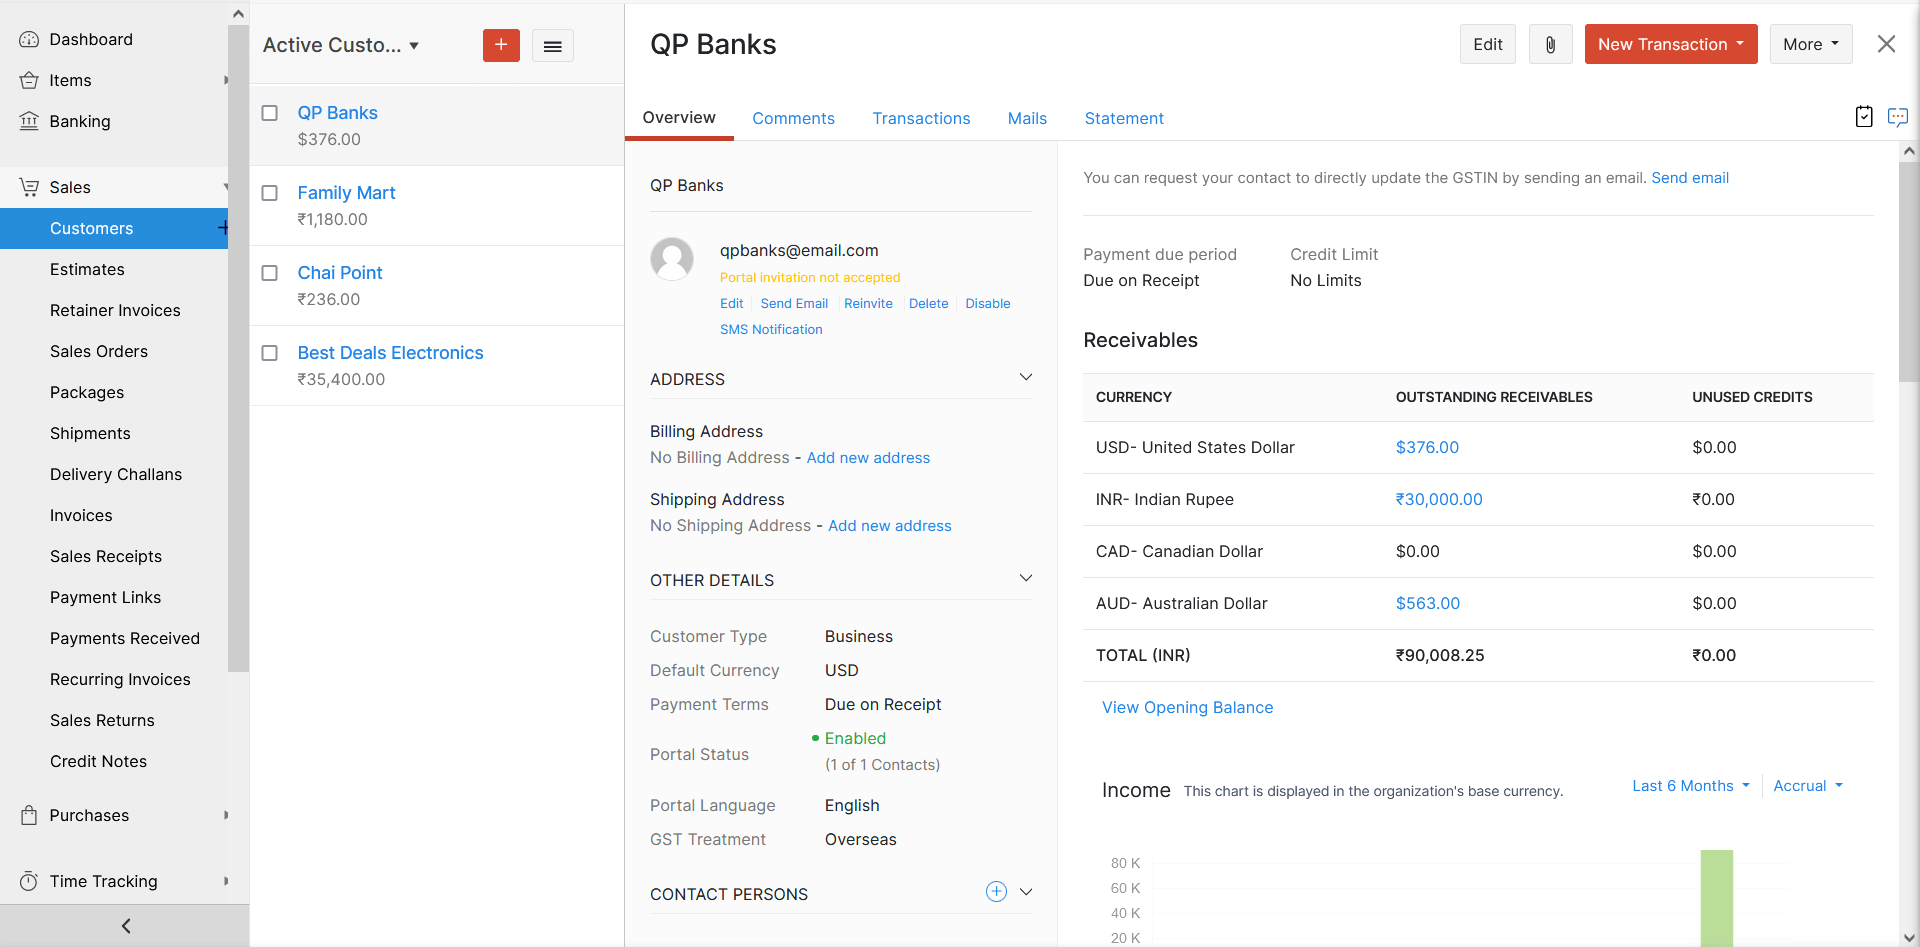
Task: Check the QP Banks checkbox
Action: [x=269, y=113]
